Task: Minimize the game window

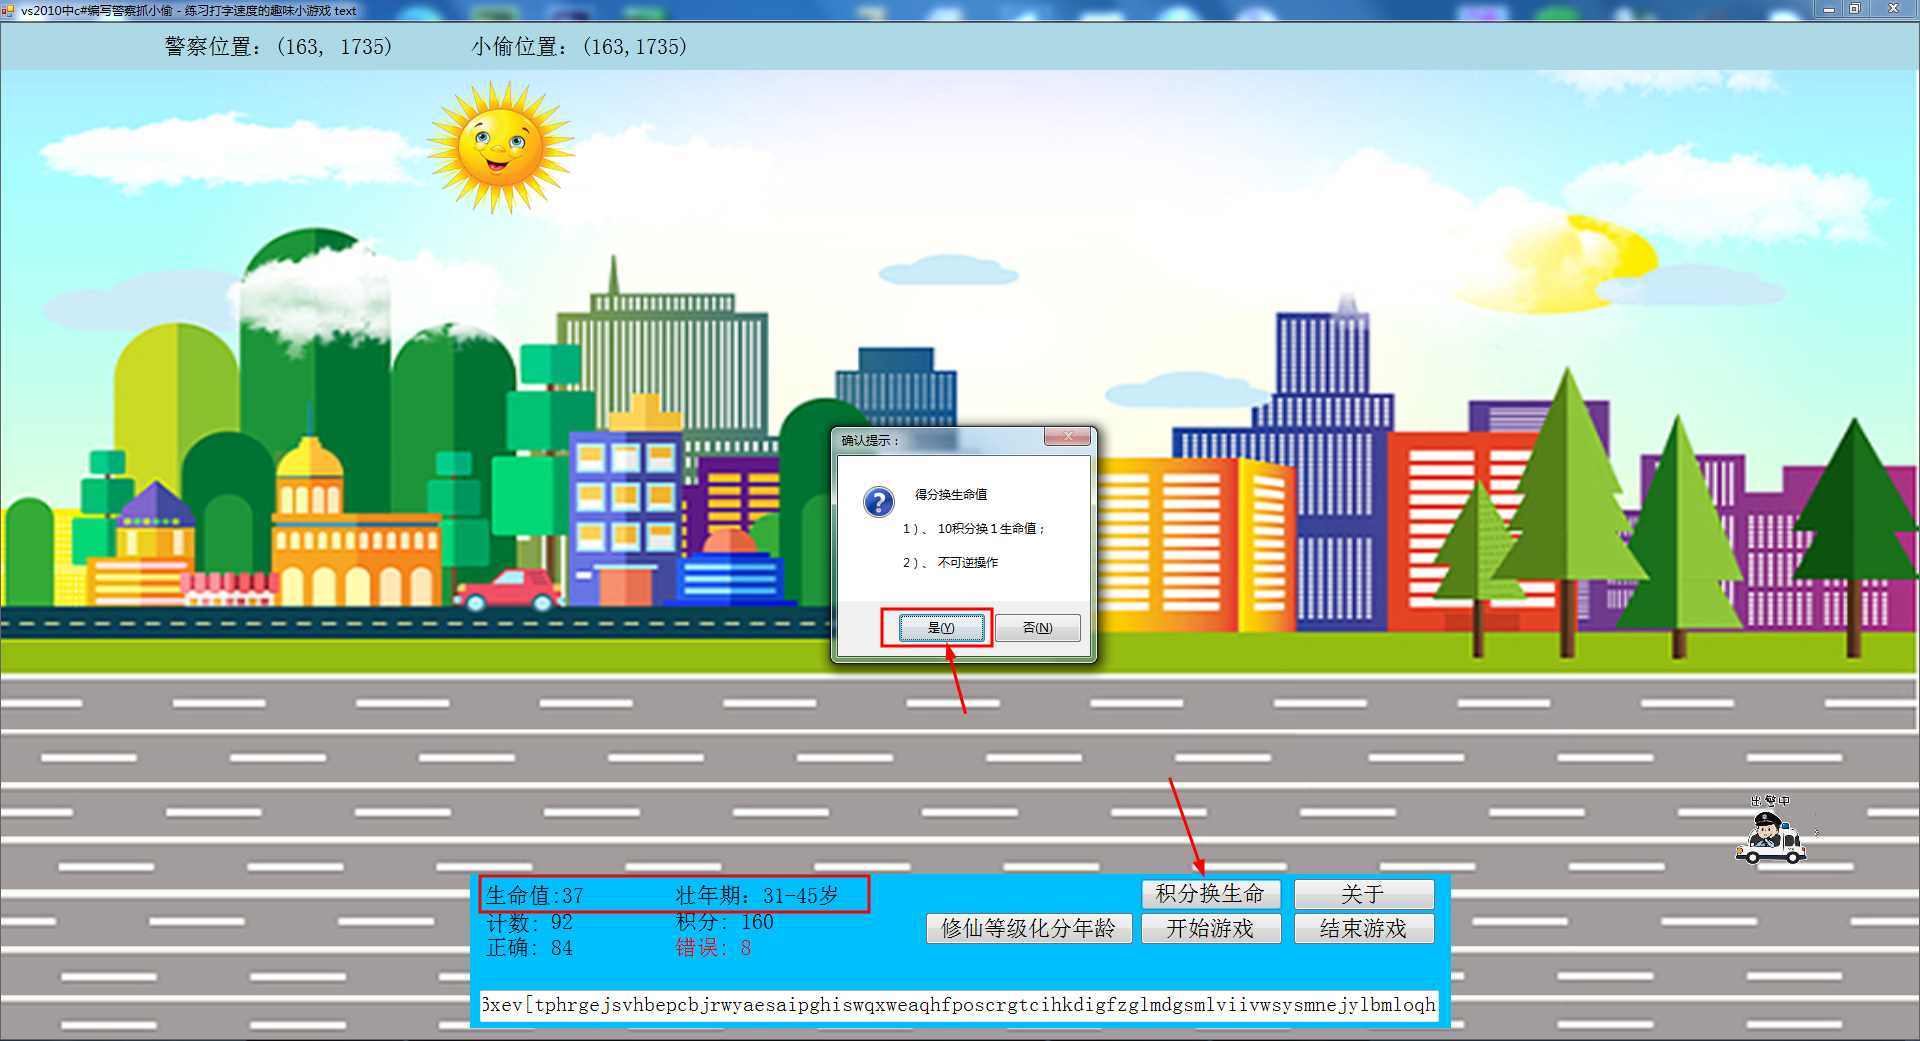Action: [1829, 9]
